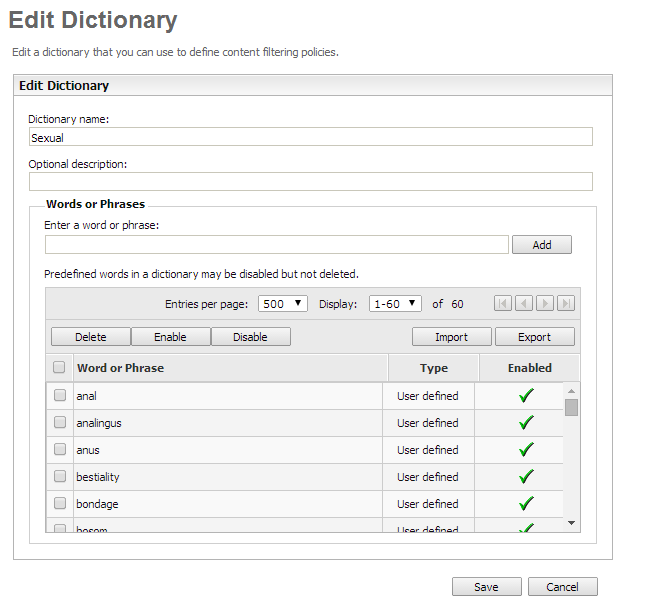
Task: Click green enabled checkmark for 'anus'
Action: 527,450
